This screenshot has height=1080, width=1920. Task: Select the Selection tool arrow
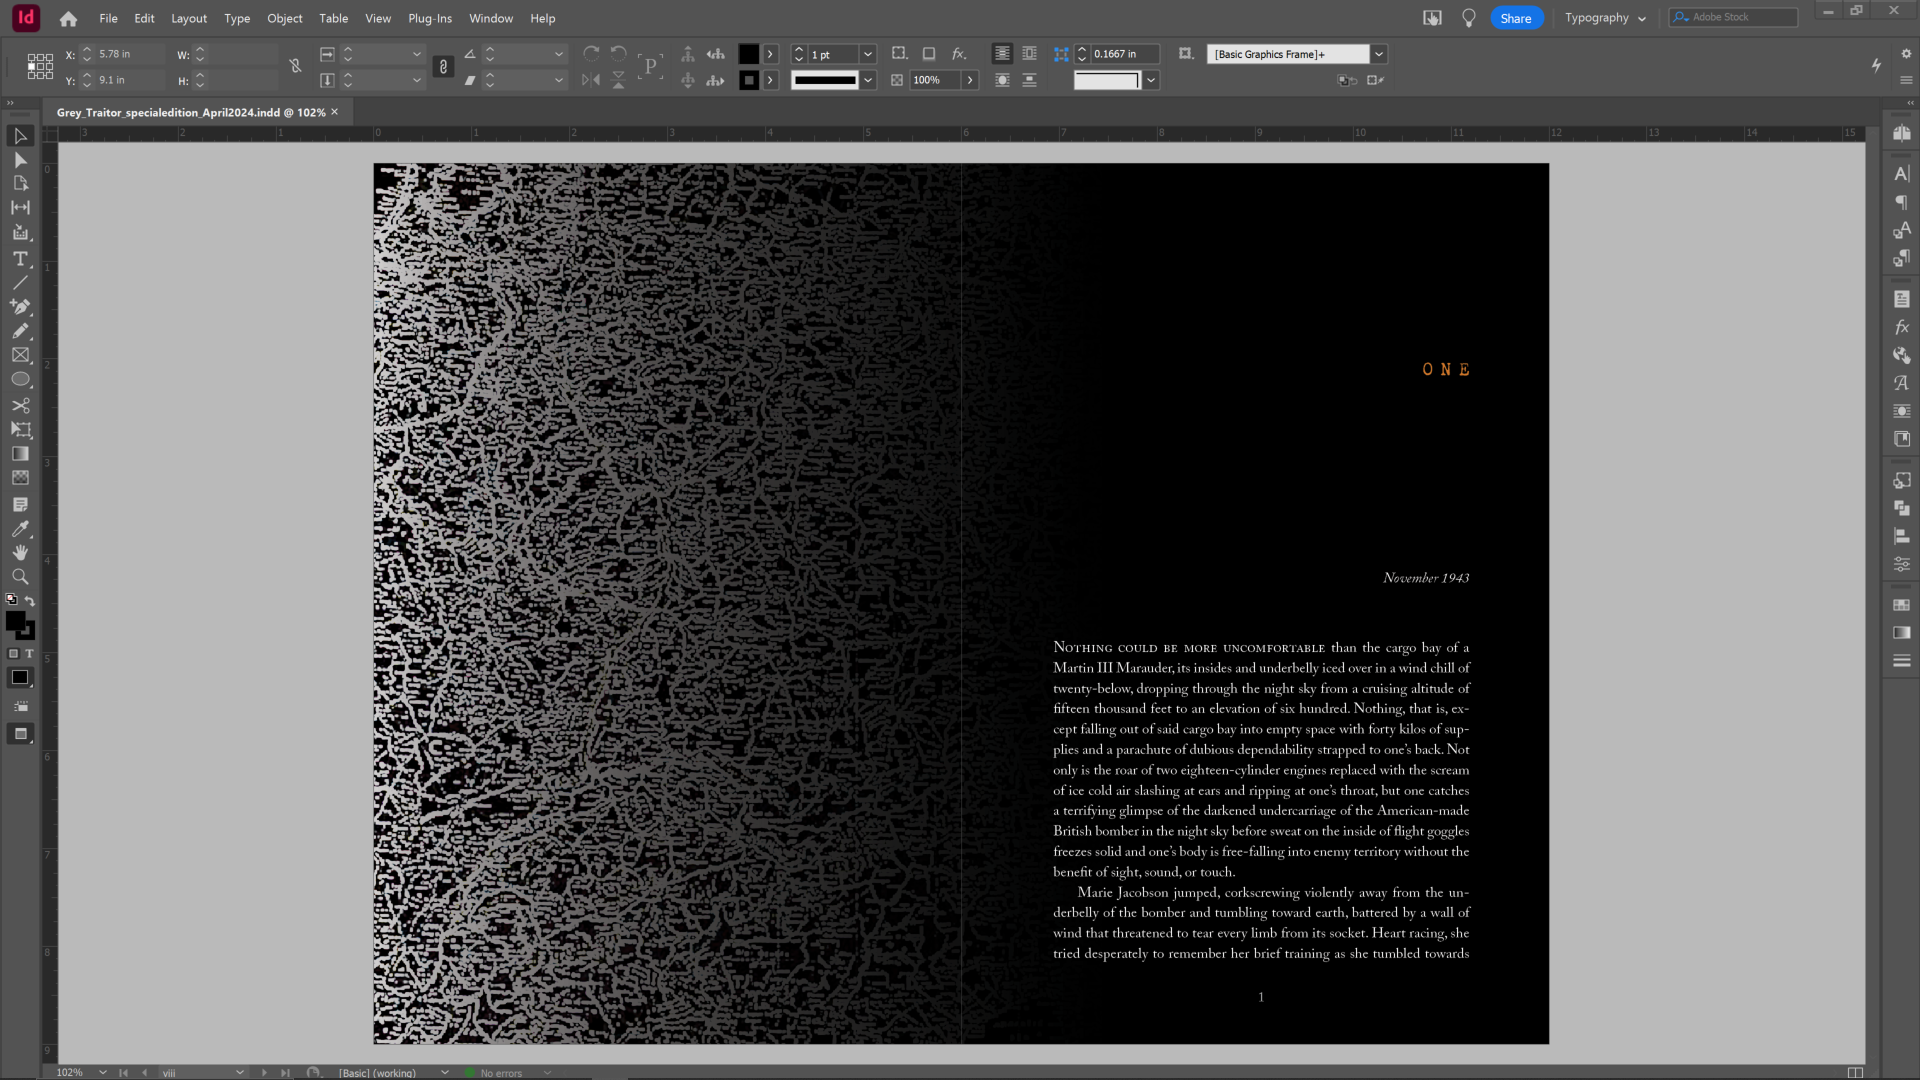tap(20, 136)
